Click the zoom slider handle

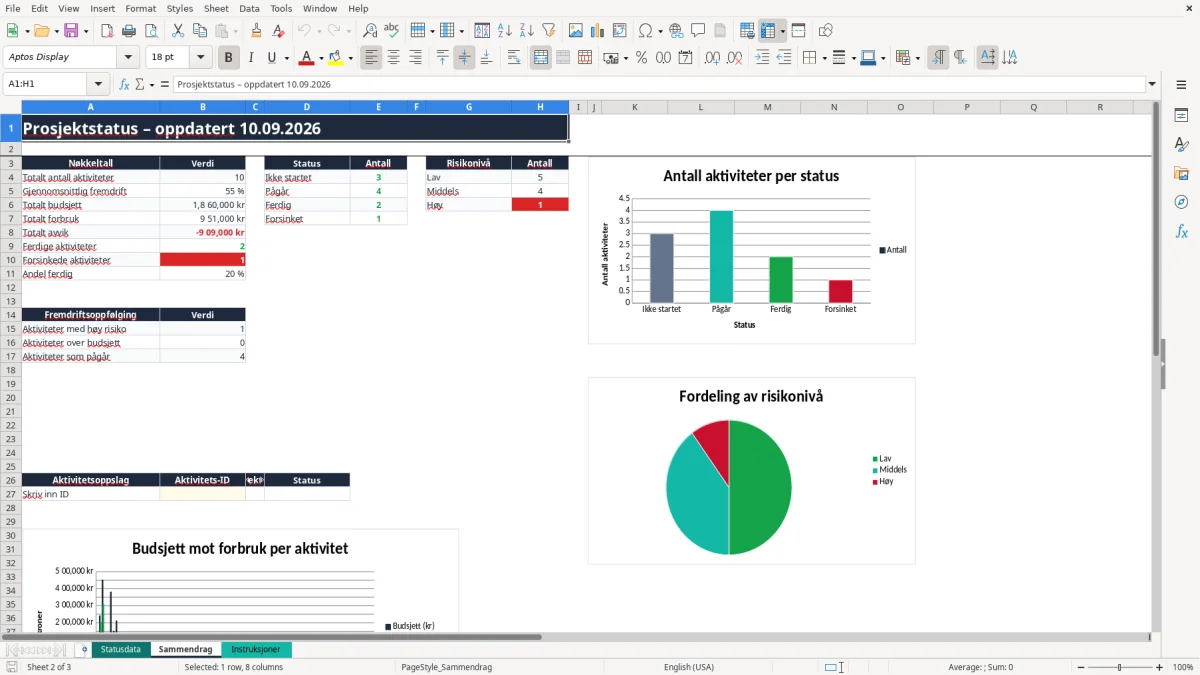coord(1119,667)
